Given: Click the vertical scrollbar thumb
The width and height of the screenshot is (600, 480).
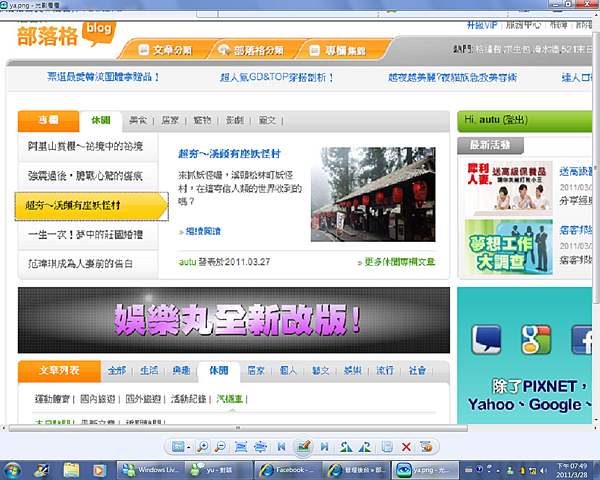Looking at the screenshot, I should 596,167.
